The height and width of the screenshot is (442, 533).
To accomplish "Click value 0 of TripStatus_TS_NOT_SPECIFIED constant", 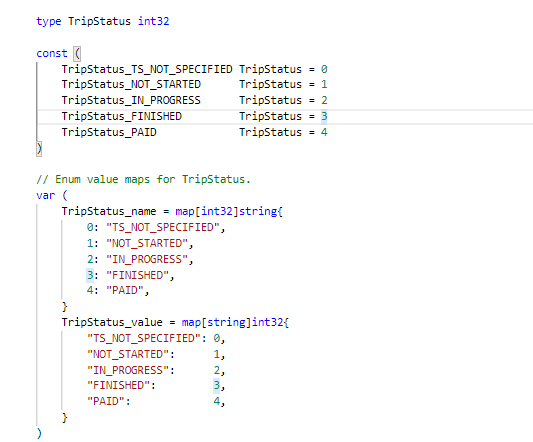I will [324, 69].
